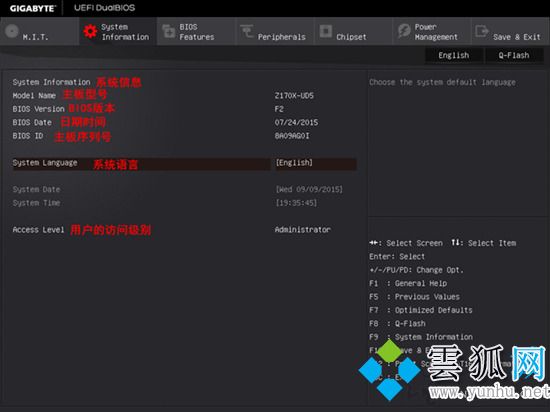This screenshot has height=412, width=550.
Task: Open the Peripherals tab
Action: [x=275, y=32]
